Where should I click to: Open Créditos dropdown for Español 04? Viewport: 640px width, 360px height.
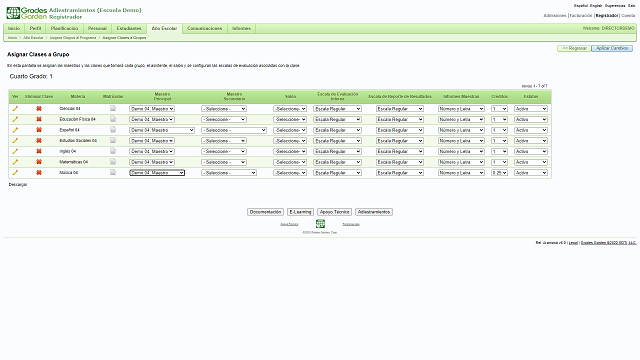[x=499, y=130]
